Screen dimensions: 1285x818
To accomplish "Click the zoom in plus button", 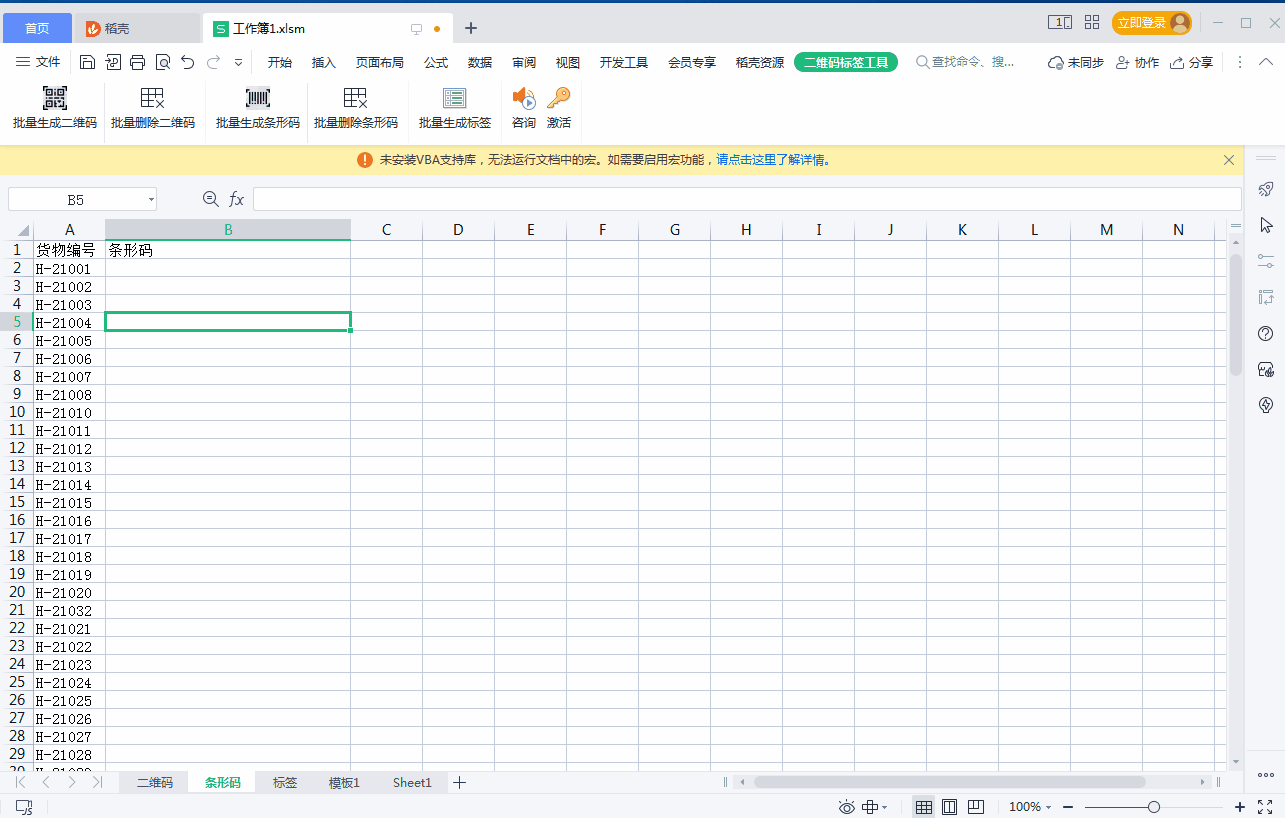I will [x=1240, y=807].
